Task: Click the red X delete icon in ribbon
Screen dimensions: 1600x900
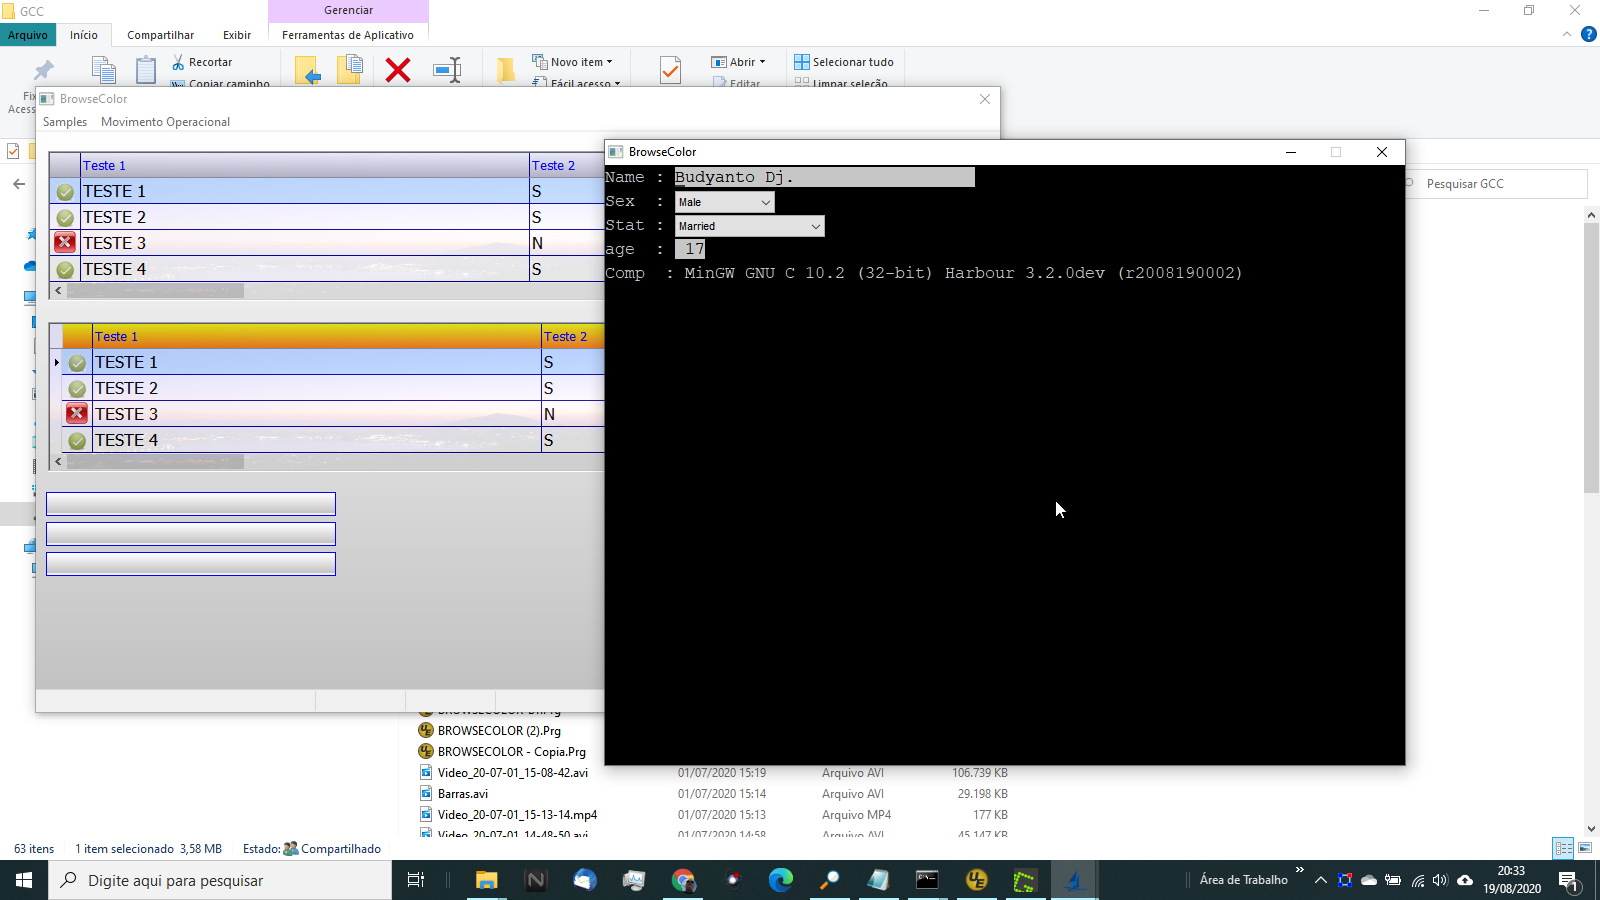Action: [398, 70]
